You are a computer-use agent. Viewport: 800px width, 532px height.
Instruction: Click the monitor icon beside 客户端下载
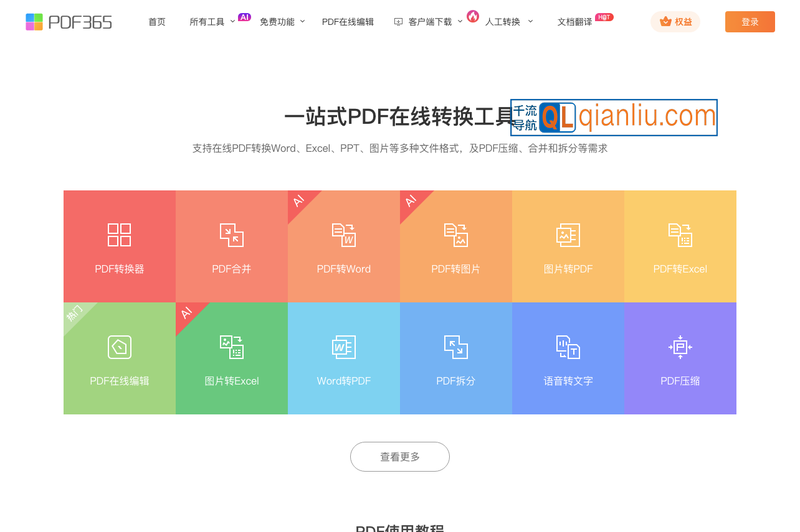398,22
